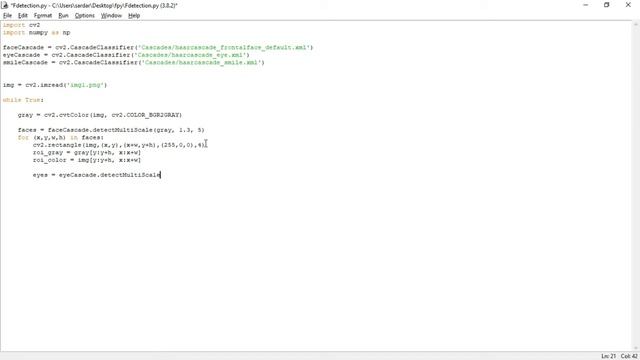Click the 'Ln: 21' status bar indicator
The height and width of the screenshot is (360, 640).
(x=608, y=356)
